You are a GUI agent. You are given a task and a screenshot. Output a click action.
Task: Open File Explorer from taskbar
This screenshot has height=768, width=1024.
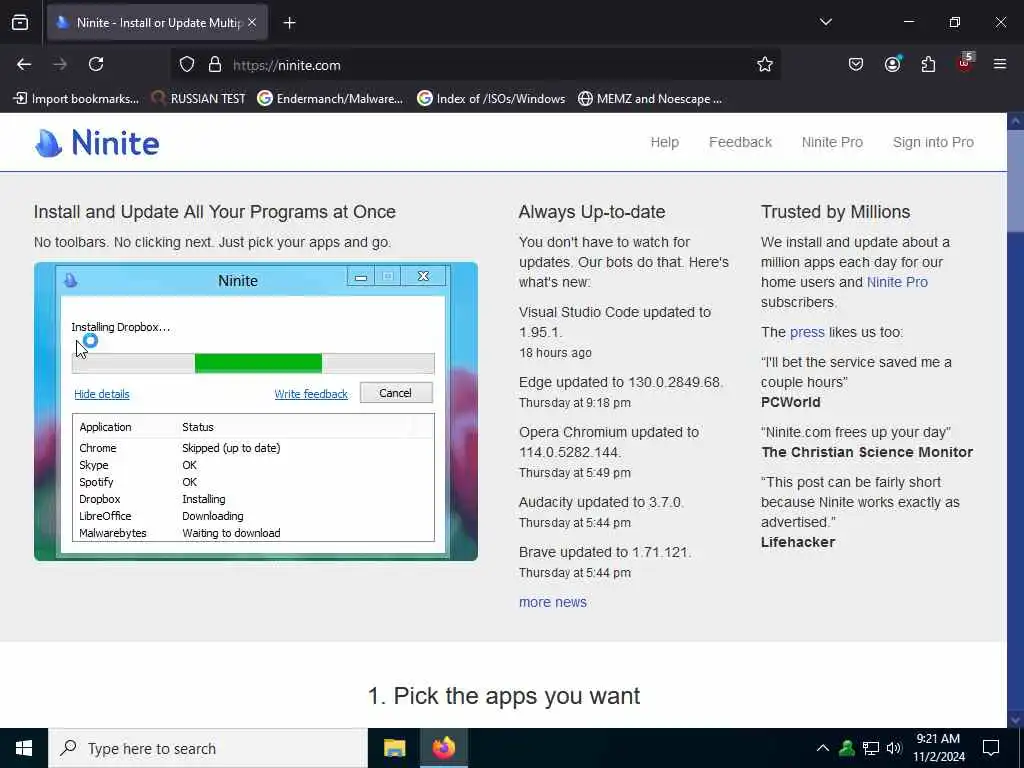click(x=394, y=748)
